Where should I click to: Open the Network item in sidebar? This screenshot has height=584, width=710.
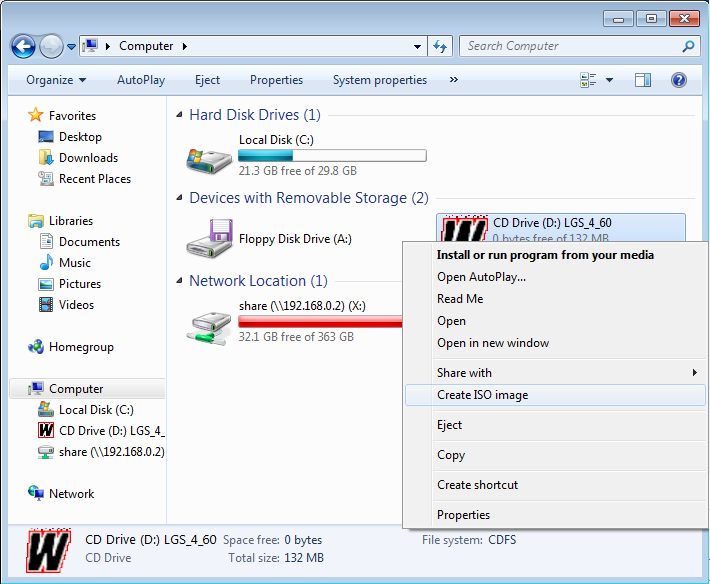point(71,494)
